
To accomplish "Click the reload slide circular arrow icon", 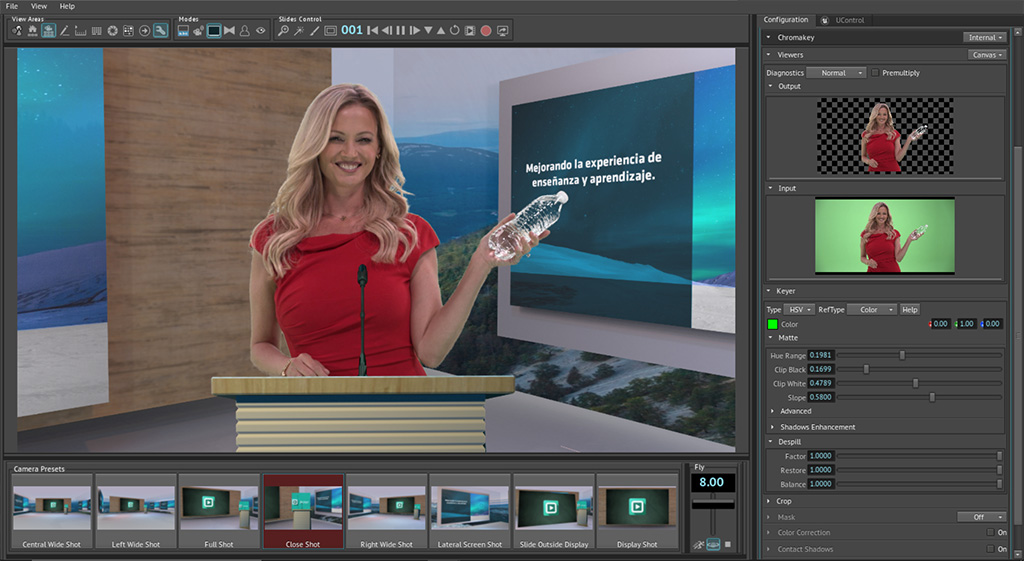I will 455,31.
